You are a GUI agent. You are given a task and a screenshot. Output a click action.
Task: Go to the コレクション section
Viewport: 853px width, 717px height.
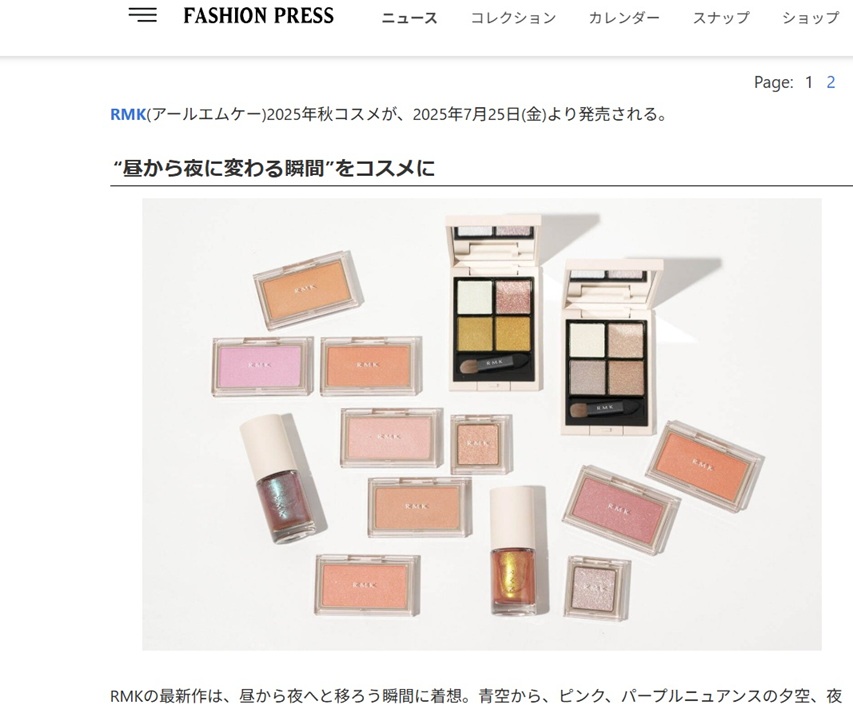[513, 18]
